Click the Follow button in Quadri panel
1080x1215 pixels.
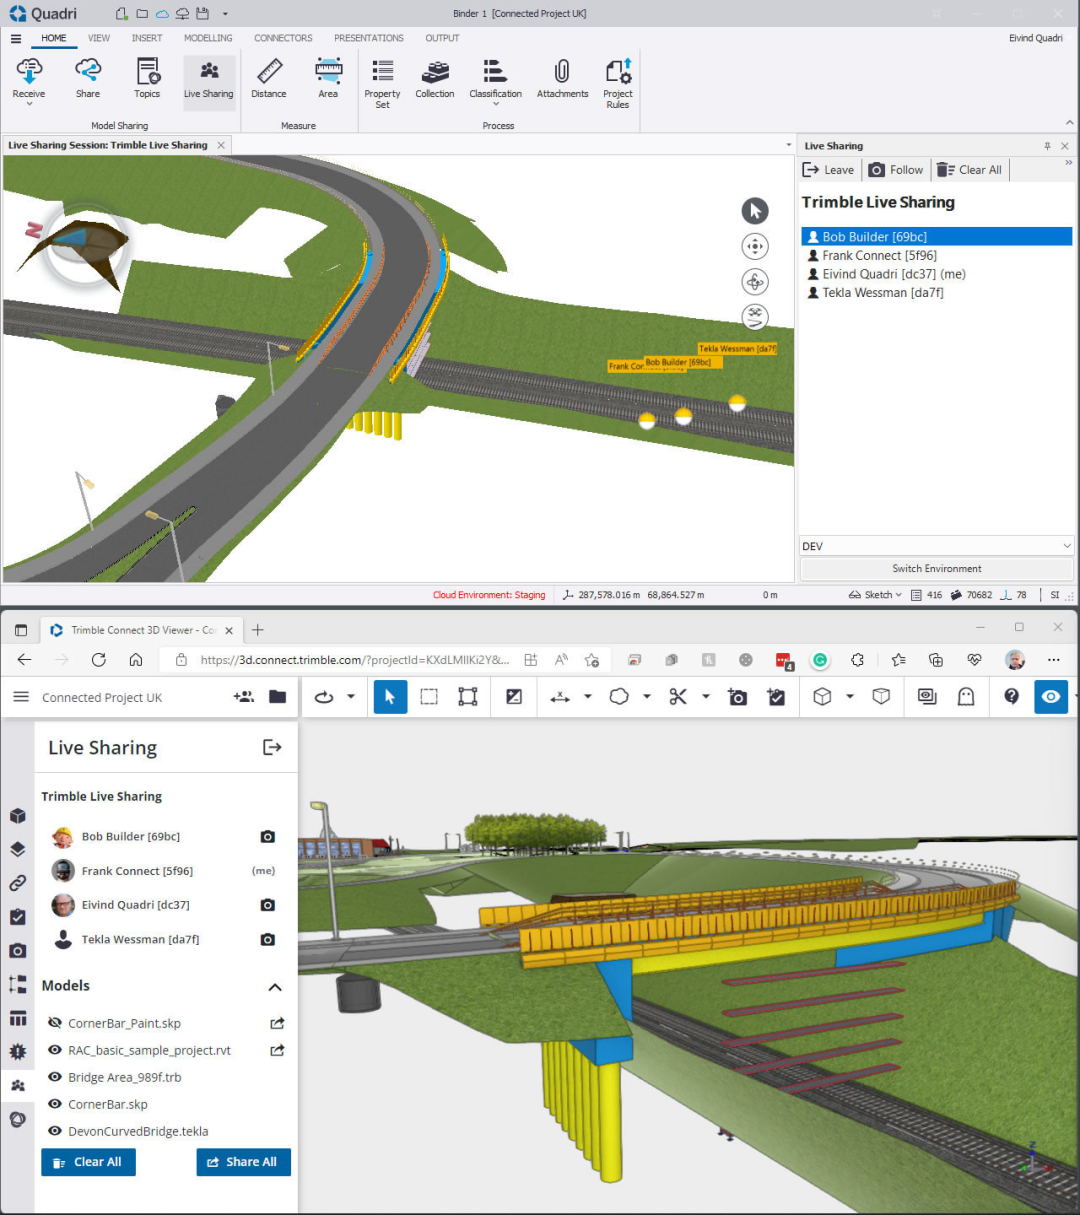coord(896,170)
